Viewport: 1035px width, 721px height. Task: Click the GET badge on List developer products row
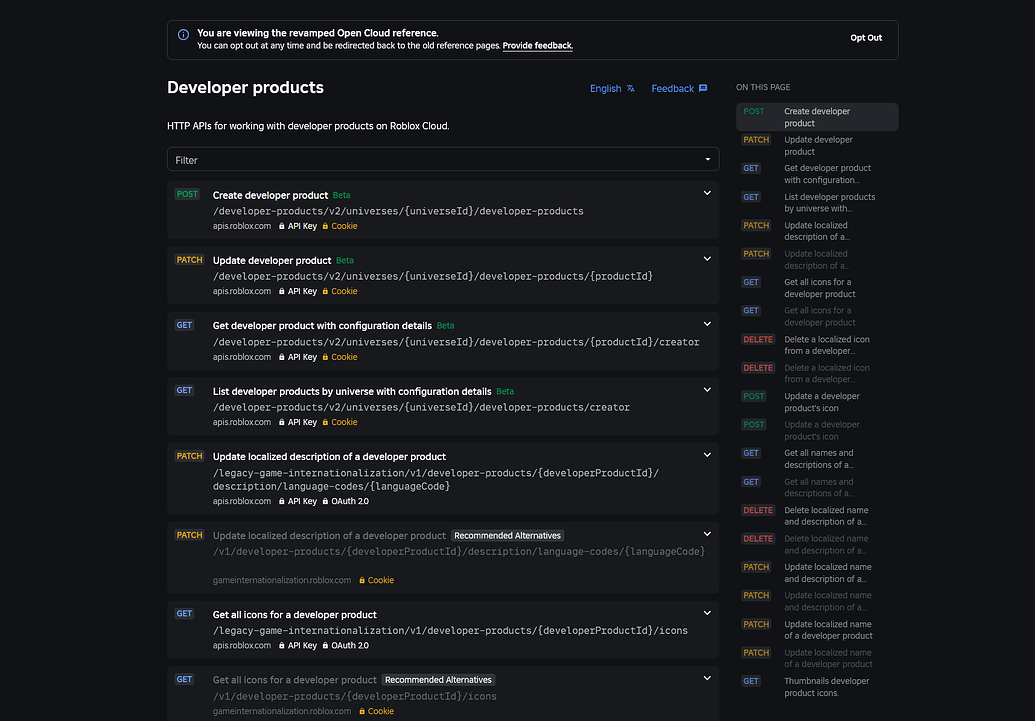point(184,390)
